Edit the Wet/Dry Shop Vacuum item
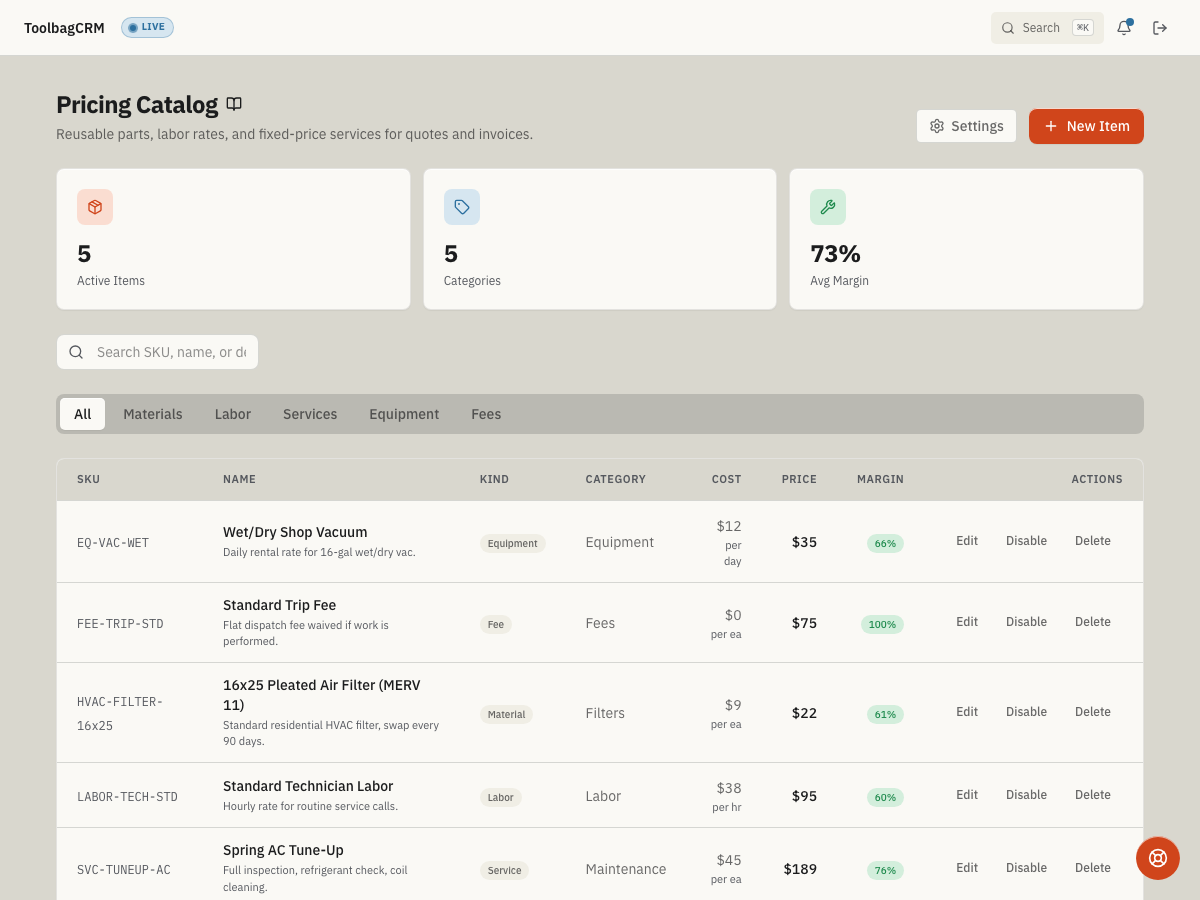 967,541
